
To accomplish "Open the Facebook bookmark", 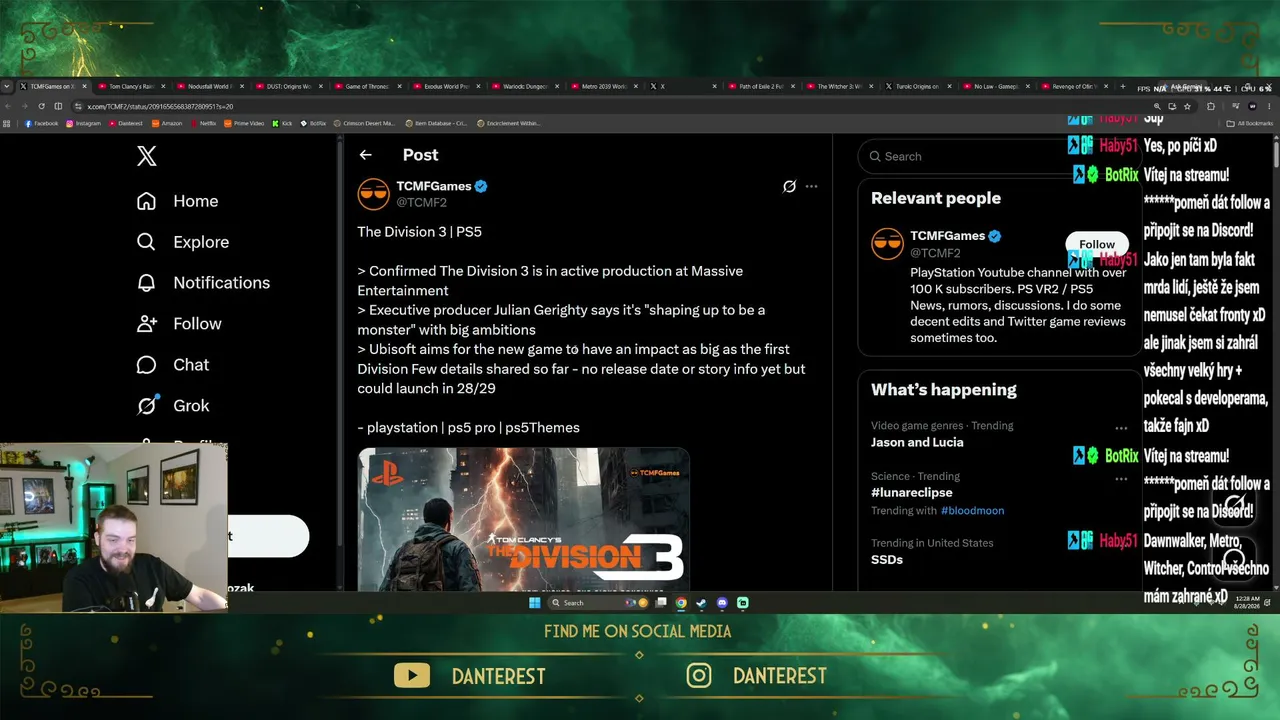I will point(40,123).
